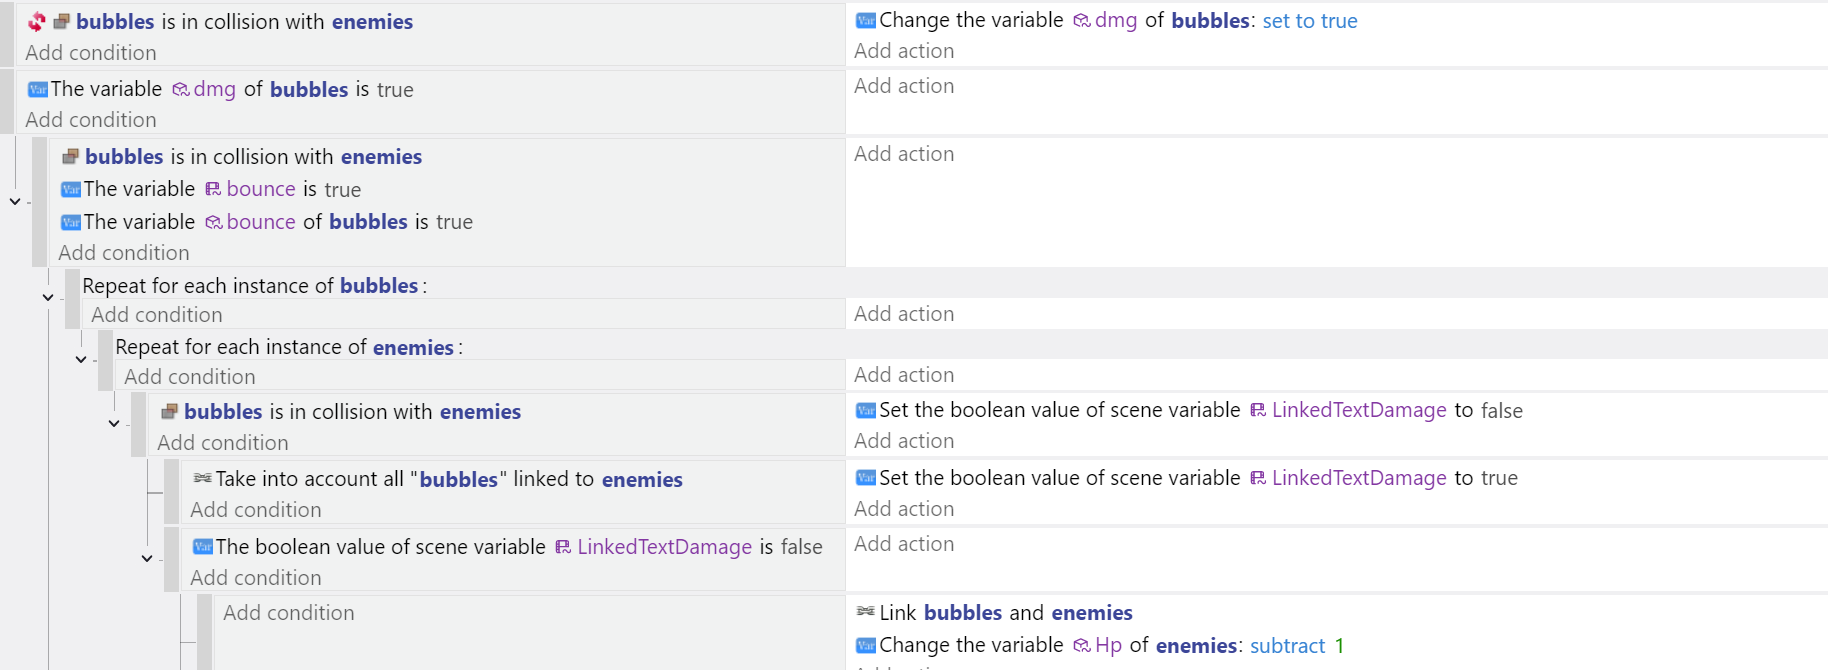1828x670 pixels.
Task: Click 'Add action' beside the 'dmg of bubbles is true' event
Action: 904,86
